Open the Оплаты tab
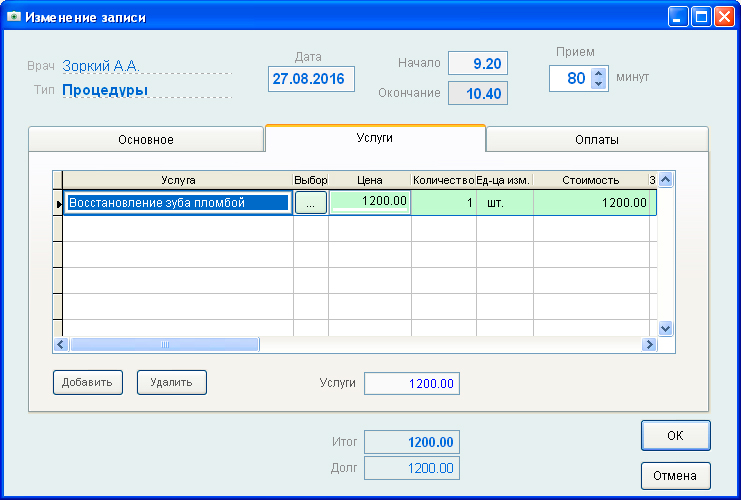Screen dimensions: 741x500 [x=597, y=139]
